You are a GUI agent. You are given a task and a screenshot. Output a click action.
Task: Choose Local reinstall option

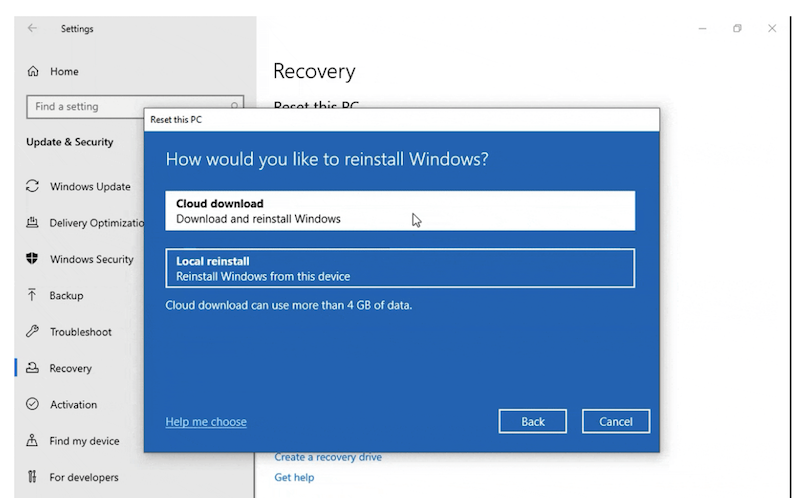coord(400,268)
